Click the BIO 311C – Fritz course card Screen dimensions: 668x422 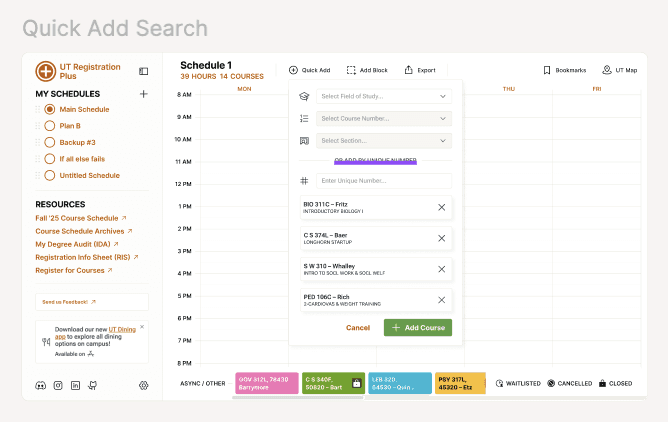[x=376, y=207]
